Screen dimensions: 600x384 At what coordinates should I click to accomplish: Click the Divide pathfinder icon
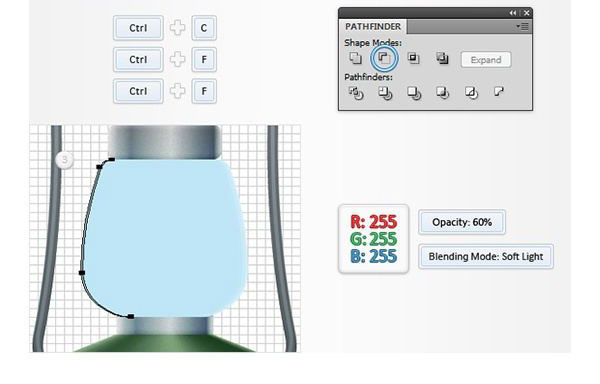pos(356,93)
